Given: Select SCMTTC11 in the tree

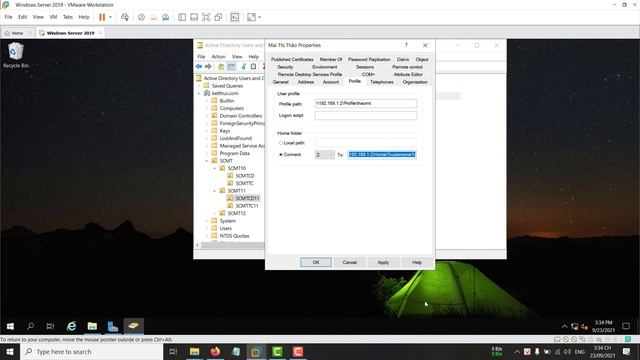Looking at the screenshot, I should coord(247,206).
